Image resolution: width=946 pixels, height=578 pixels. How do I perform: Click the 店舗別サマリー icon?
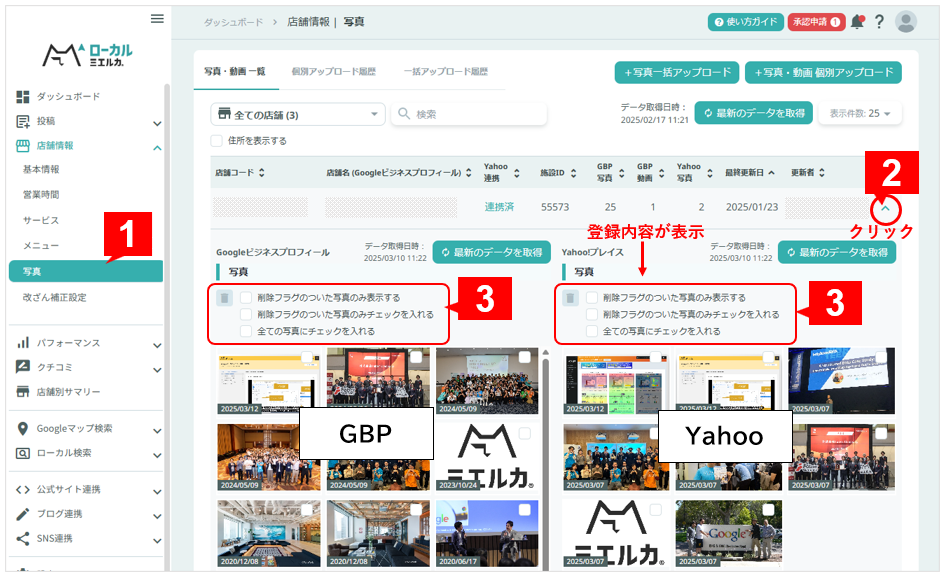point(23,392)
